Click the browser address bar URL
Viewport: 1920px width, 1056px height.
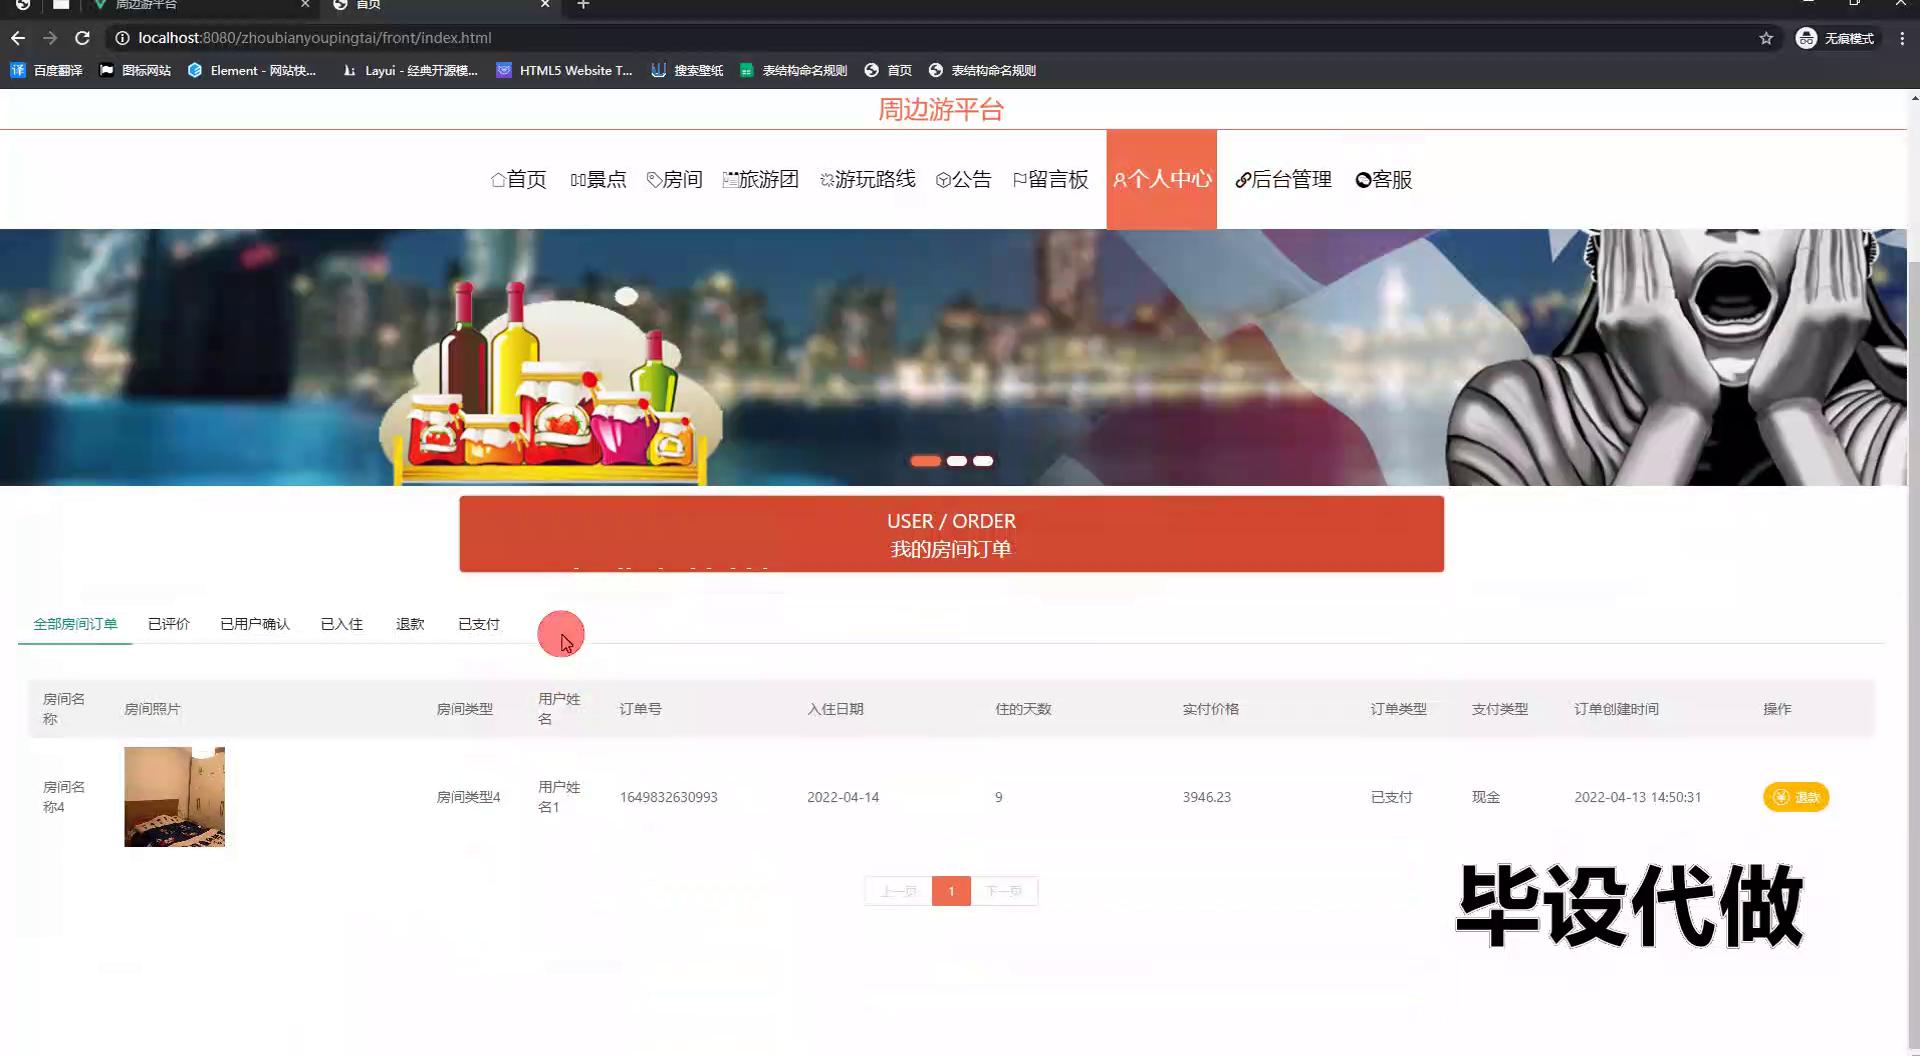(314, 38)
